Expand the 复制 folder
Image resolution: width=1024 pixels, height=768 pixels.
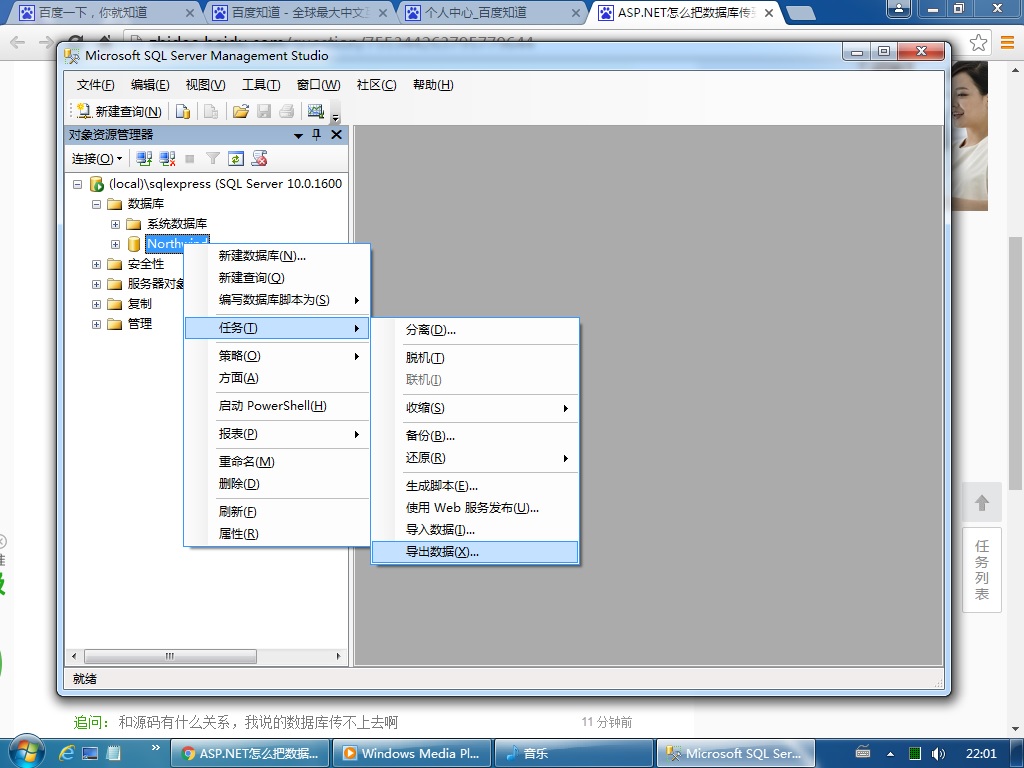coord(97,304)
